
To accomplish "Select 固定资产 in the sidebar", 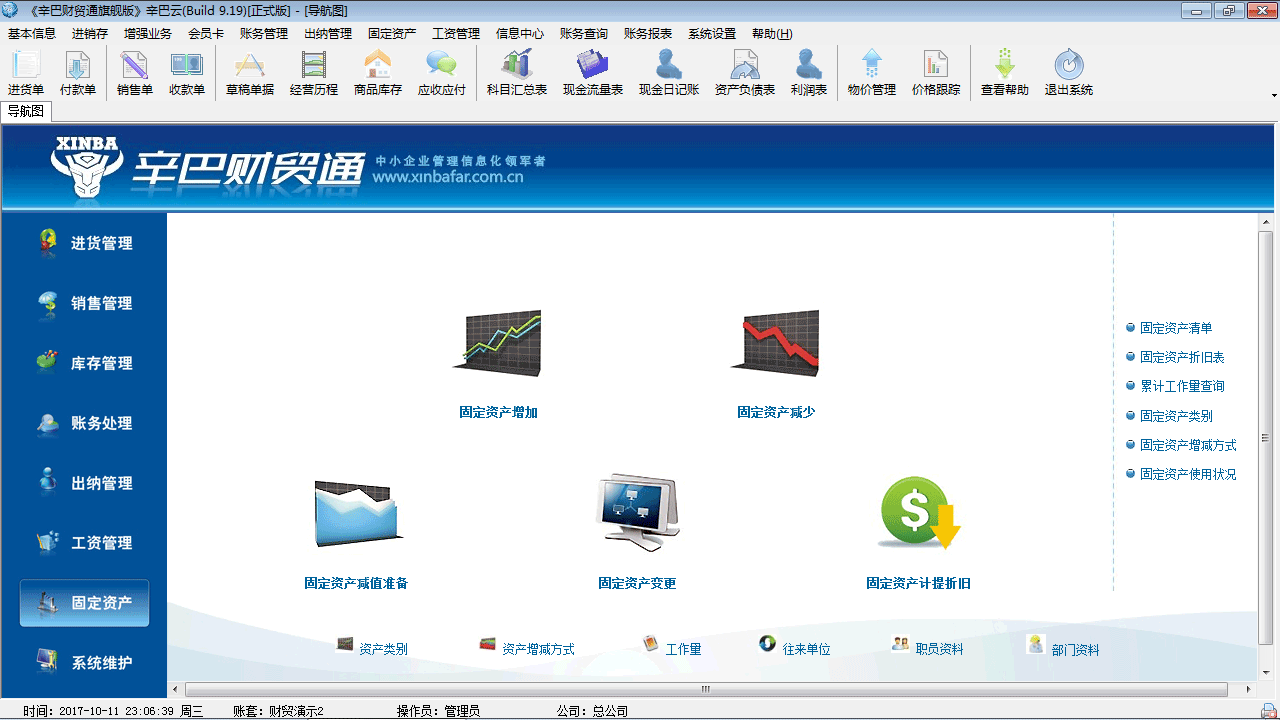I will click(x=84, y=603).
